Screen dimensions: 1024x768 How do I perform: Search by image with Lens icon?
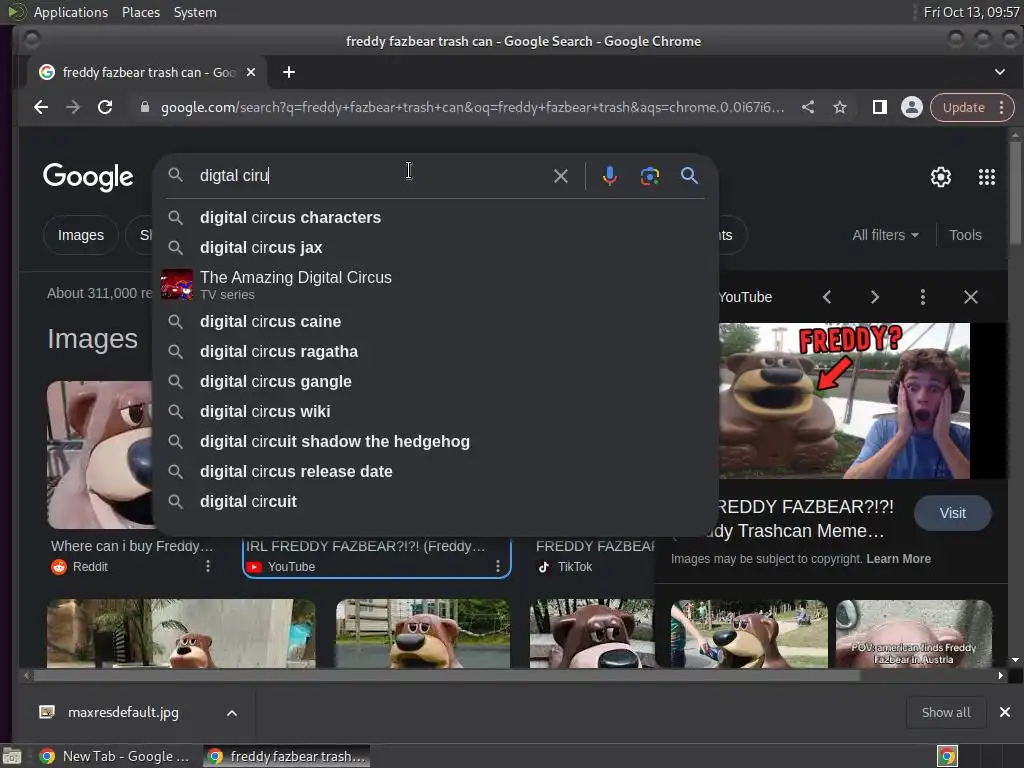coord(650,176)
